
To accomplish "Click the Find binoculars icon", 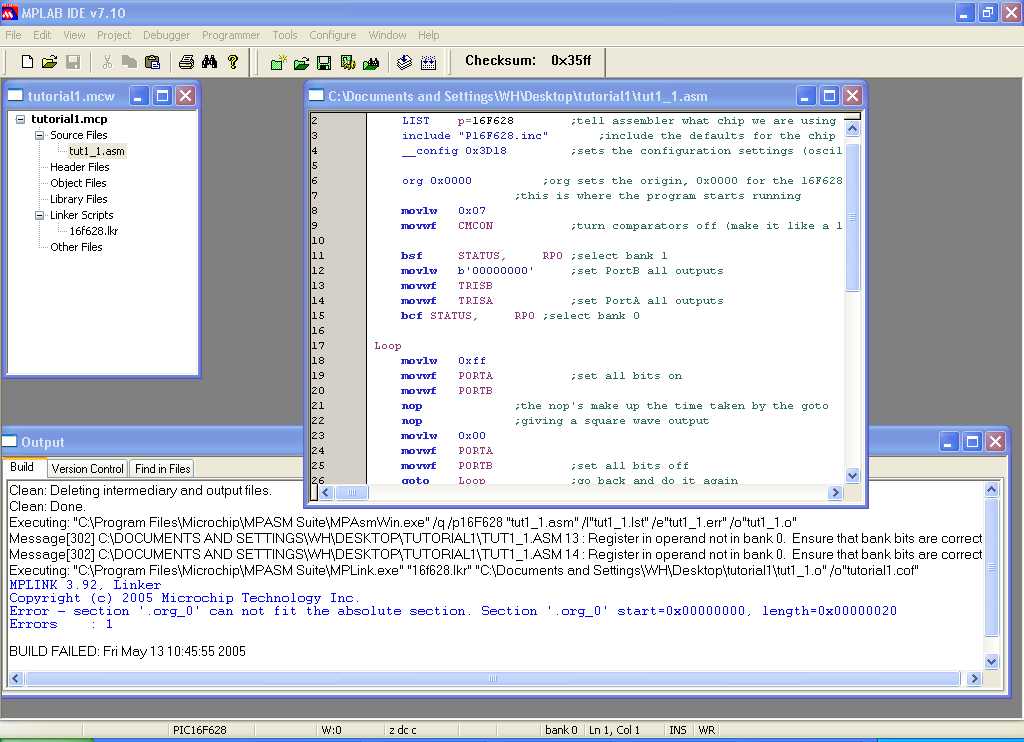I will [x=209, y=62].
